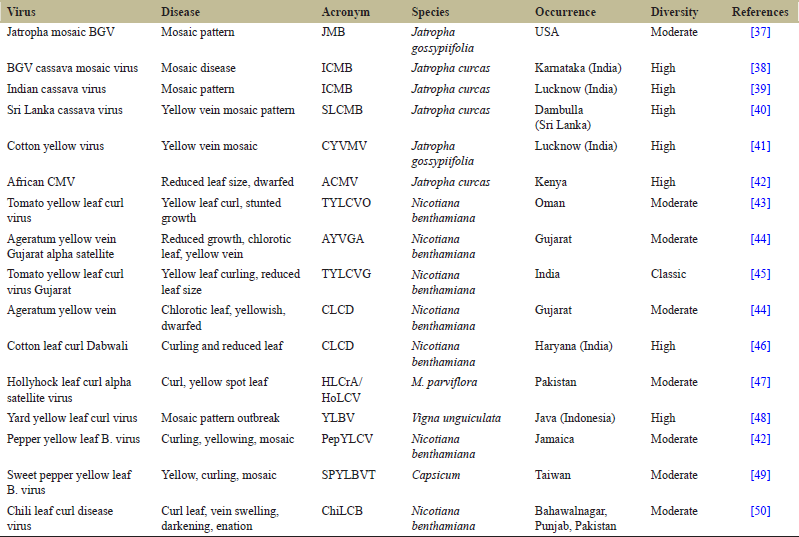
Task: Open reference link [49]
Action: pos(760,475)
